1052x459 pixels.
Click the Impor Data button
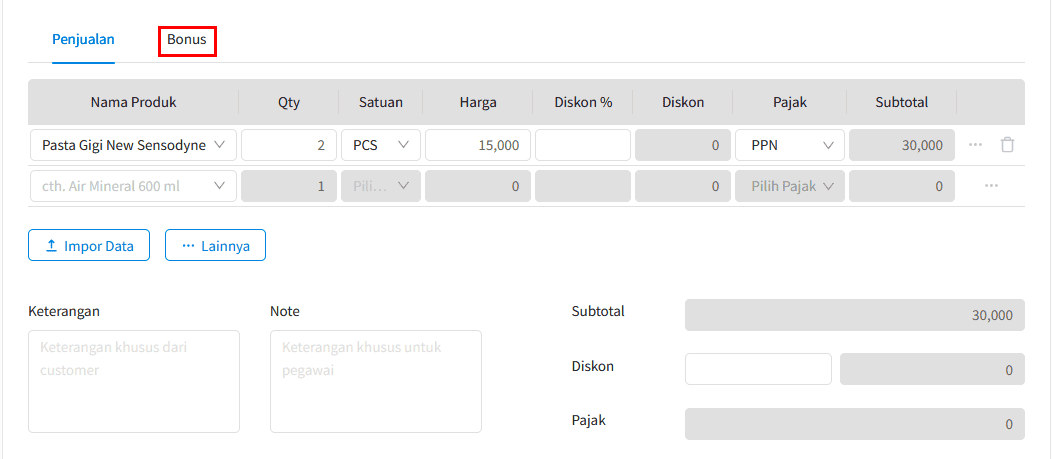(x=89, y=246)
